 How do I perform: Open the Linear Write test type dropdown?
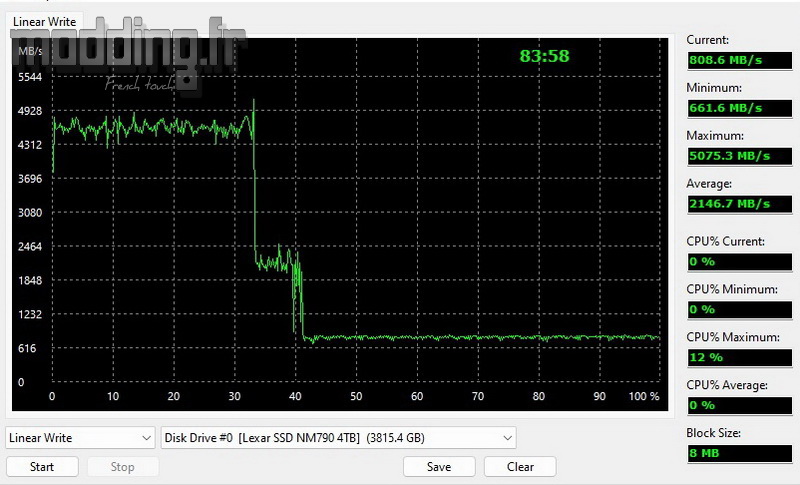pyautogui.click(x=80, y=438)
